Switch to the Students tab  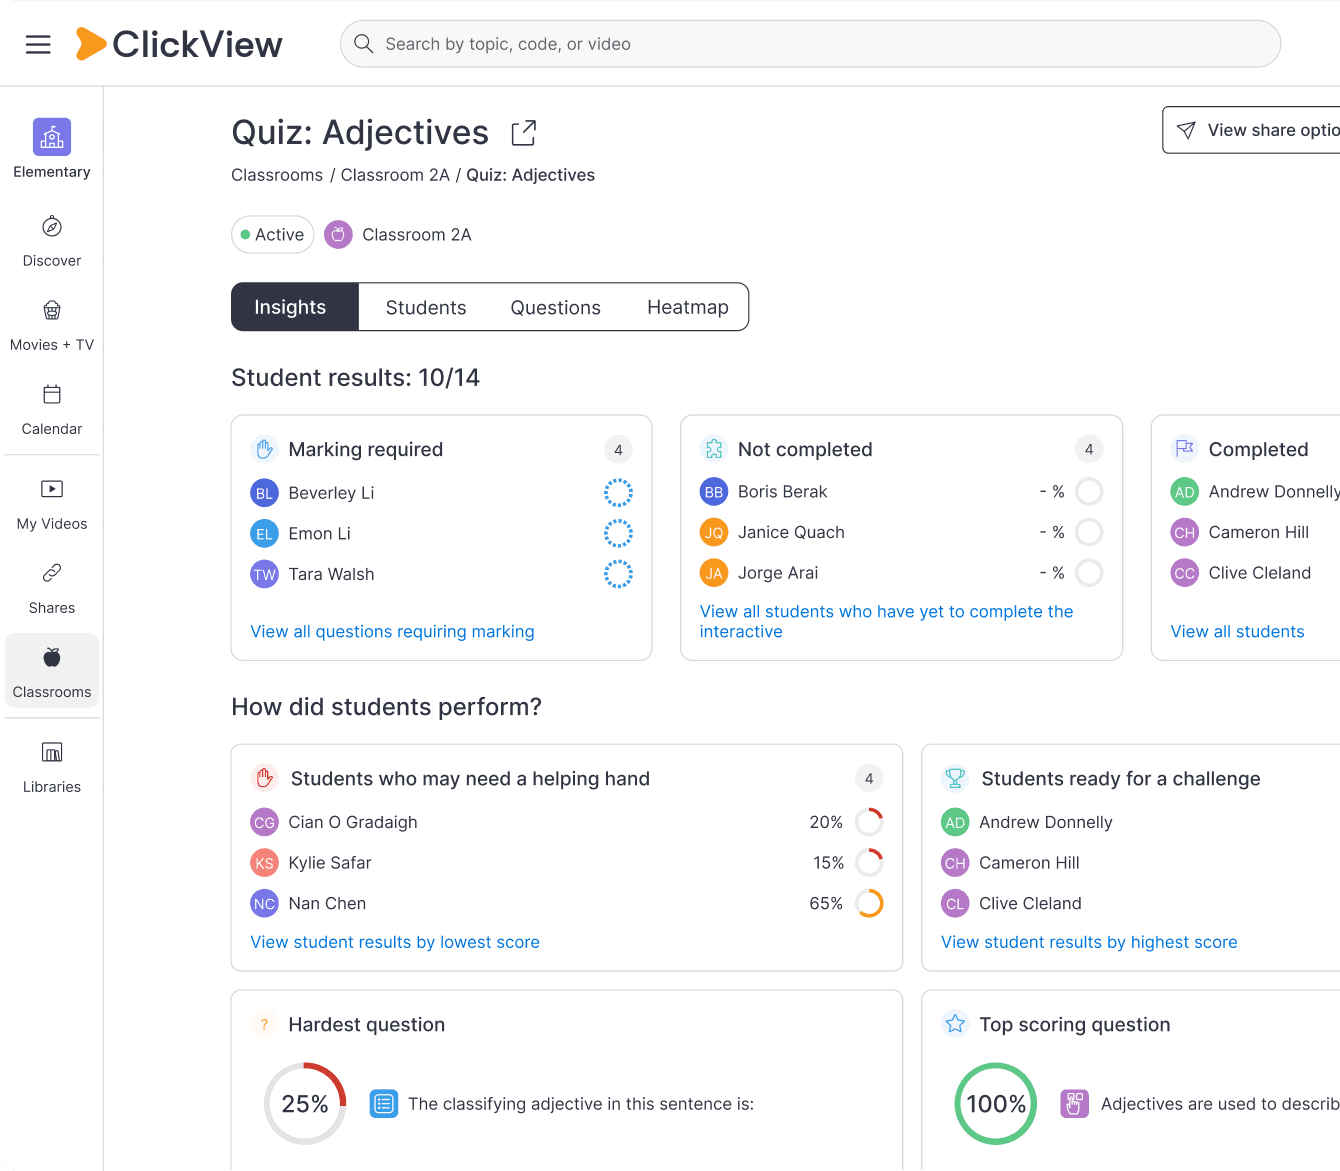426,307
